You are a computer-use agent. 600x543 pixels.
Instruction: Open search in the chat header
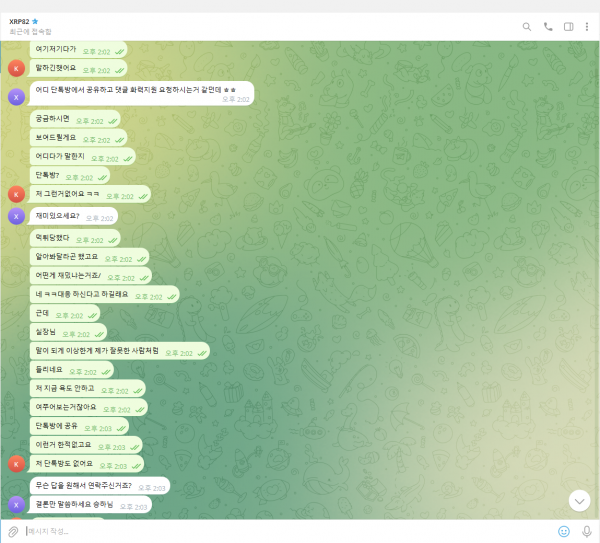(527, 27)
